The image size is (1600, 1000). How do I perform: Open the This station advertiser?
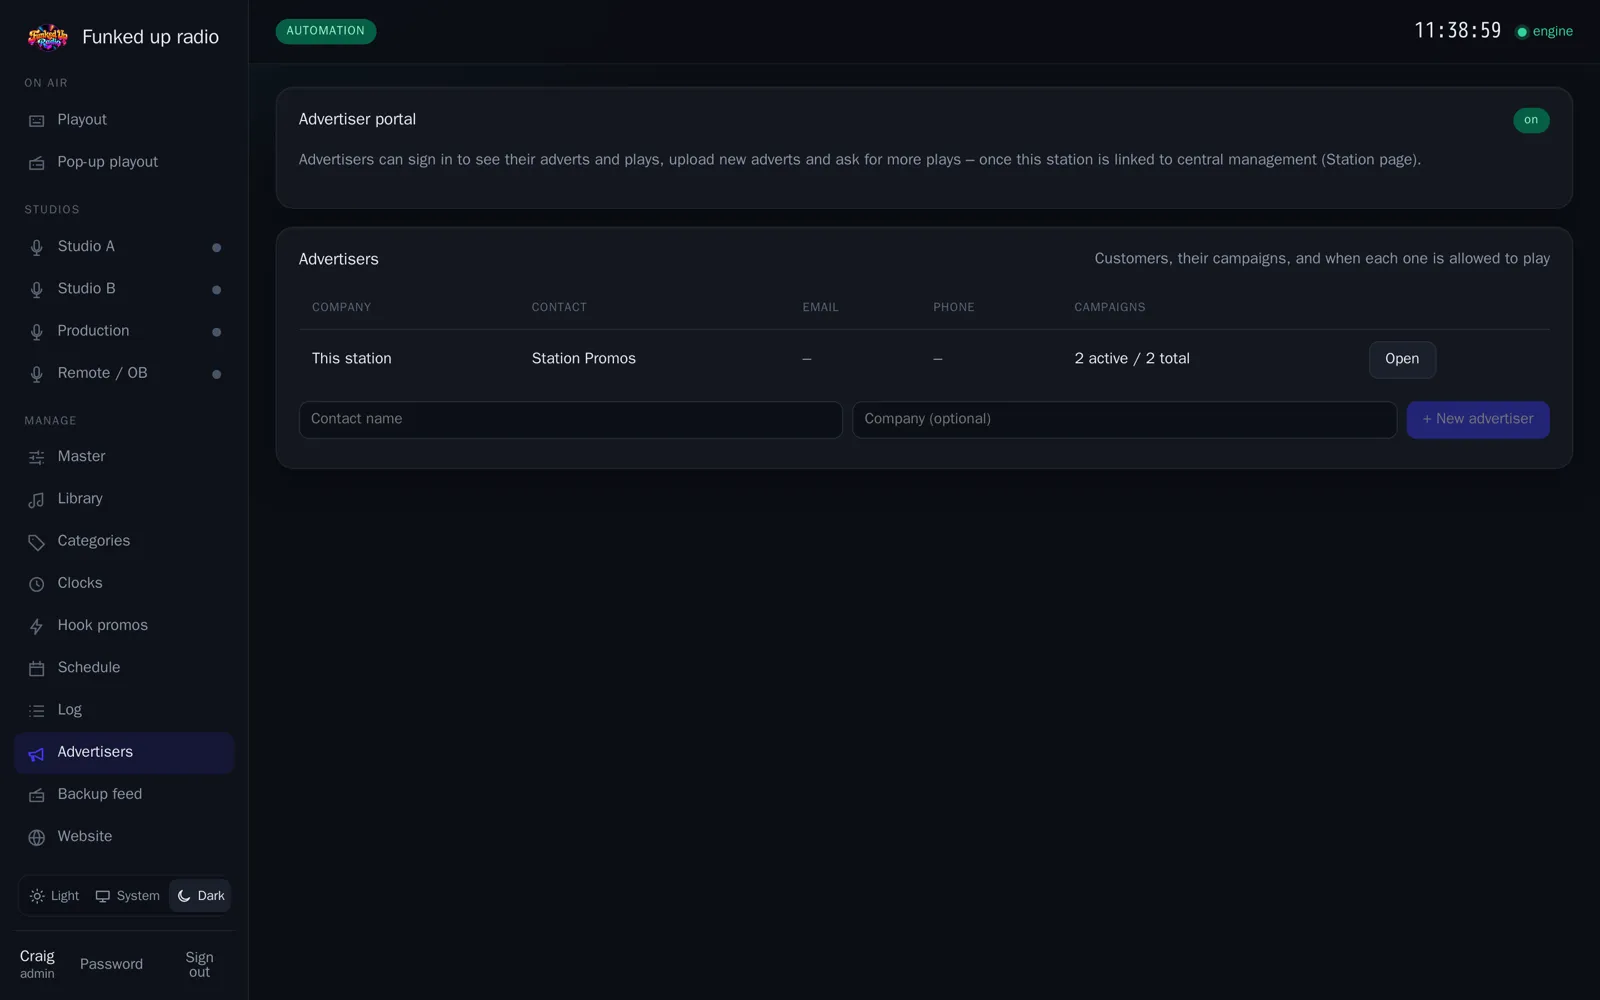click(x=1402, y=359)
